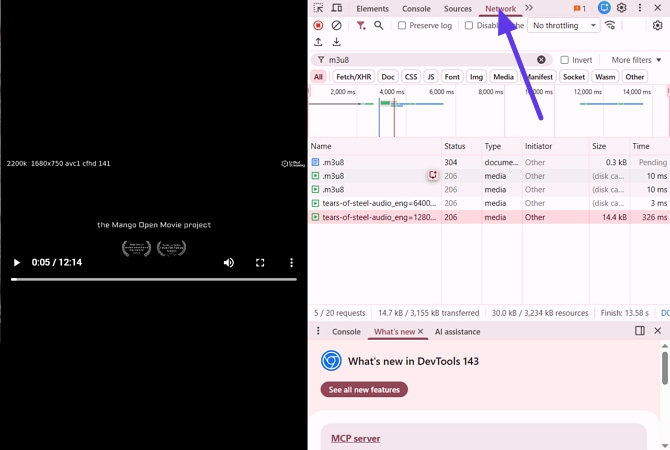Export HAR file download icon
Screen dimensions: 670x450
(x=337, y=42)
